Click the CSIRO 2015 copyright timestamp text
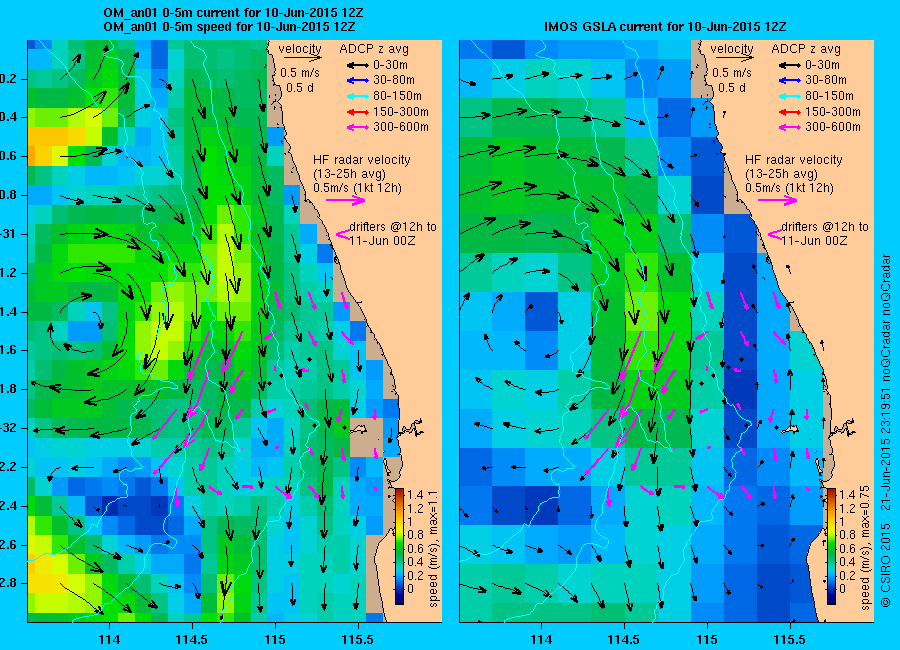The image size is (900, 650). point(886,430)
